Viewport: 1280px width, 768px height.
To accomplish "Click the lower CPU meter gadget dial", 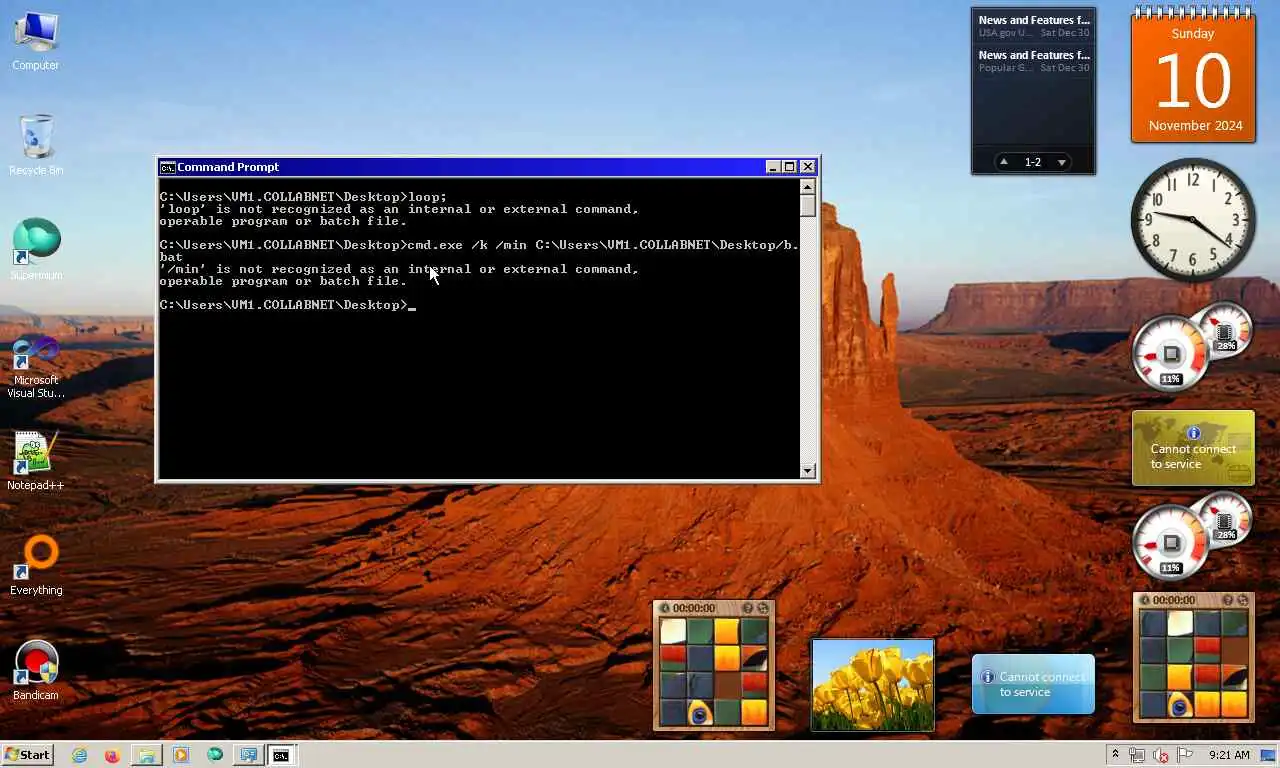I will 1171,543.
